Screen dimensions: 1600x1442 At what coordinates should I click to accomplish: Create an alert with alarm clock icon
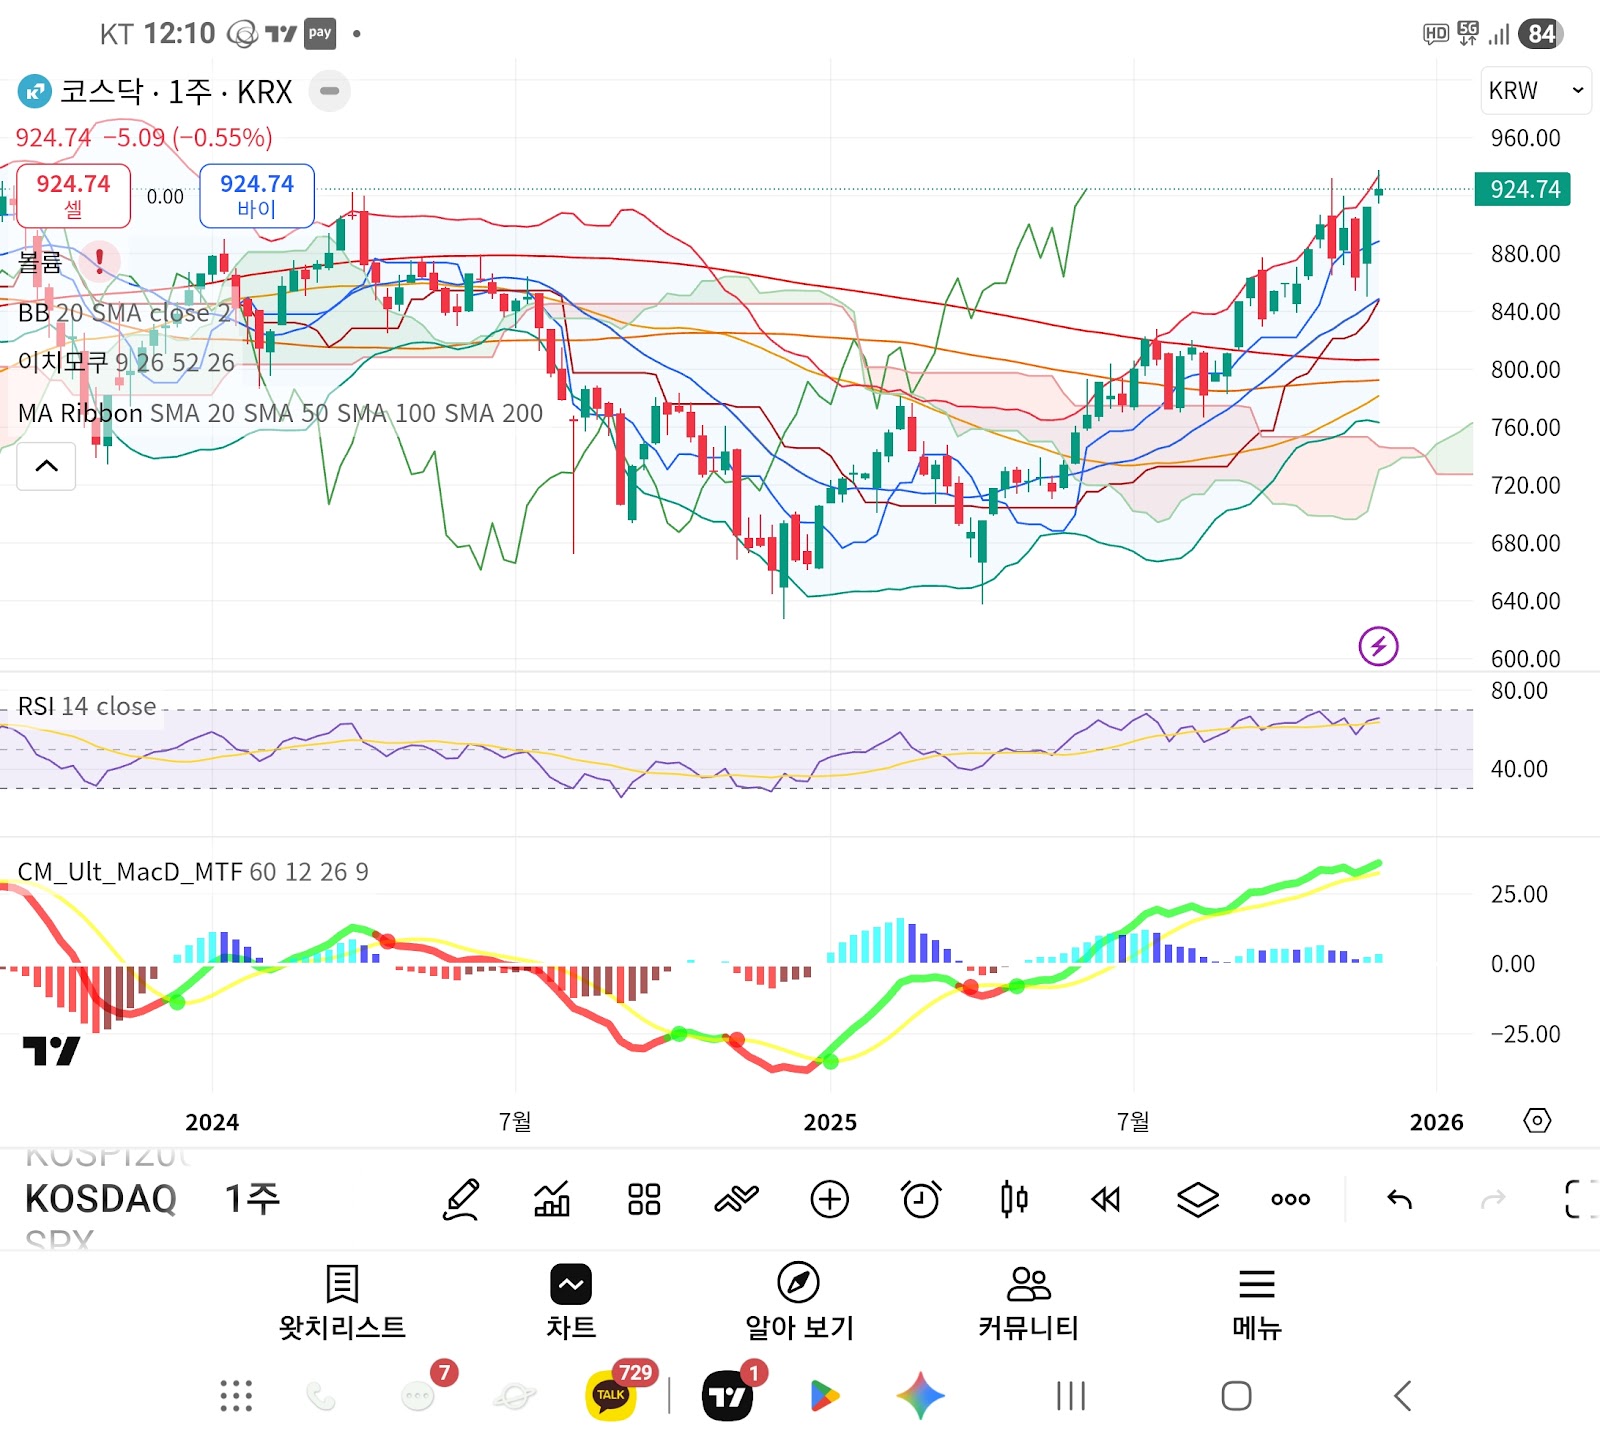click(x=921, y=1199)
